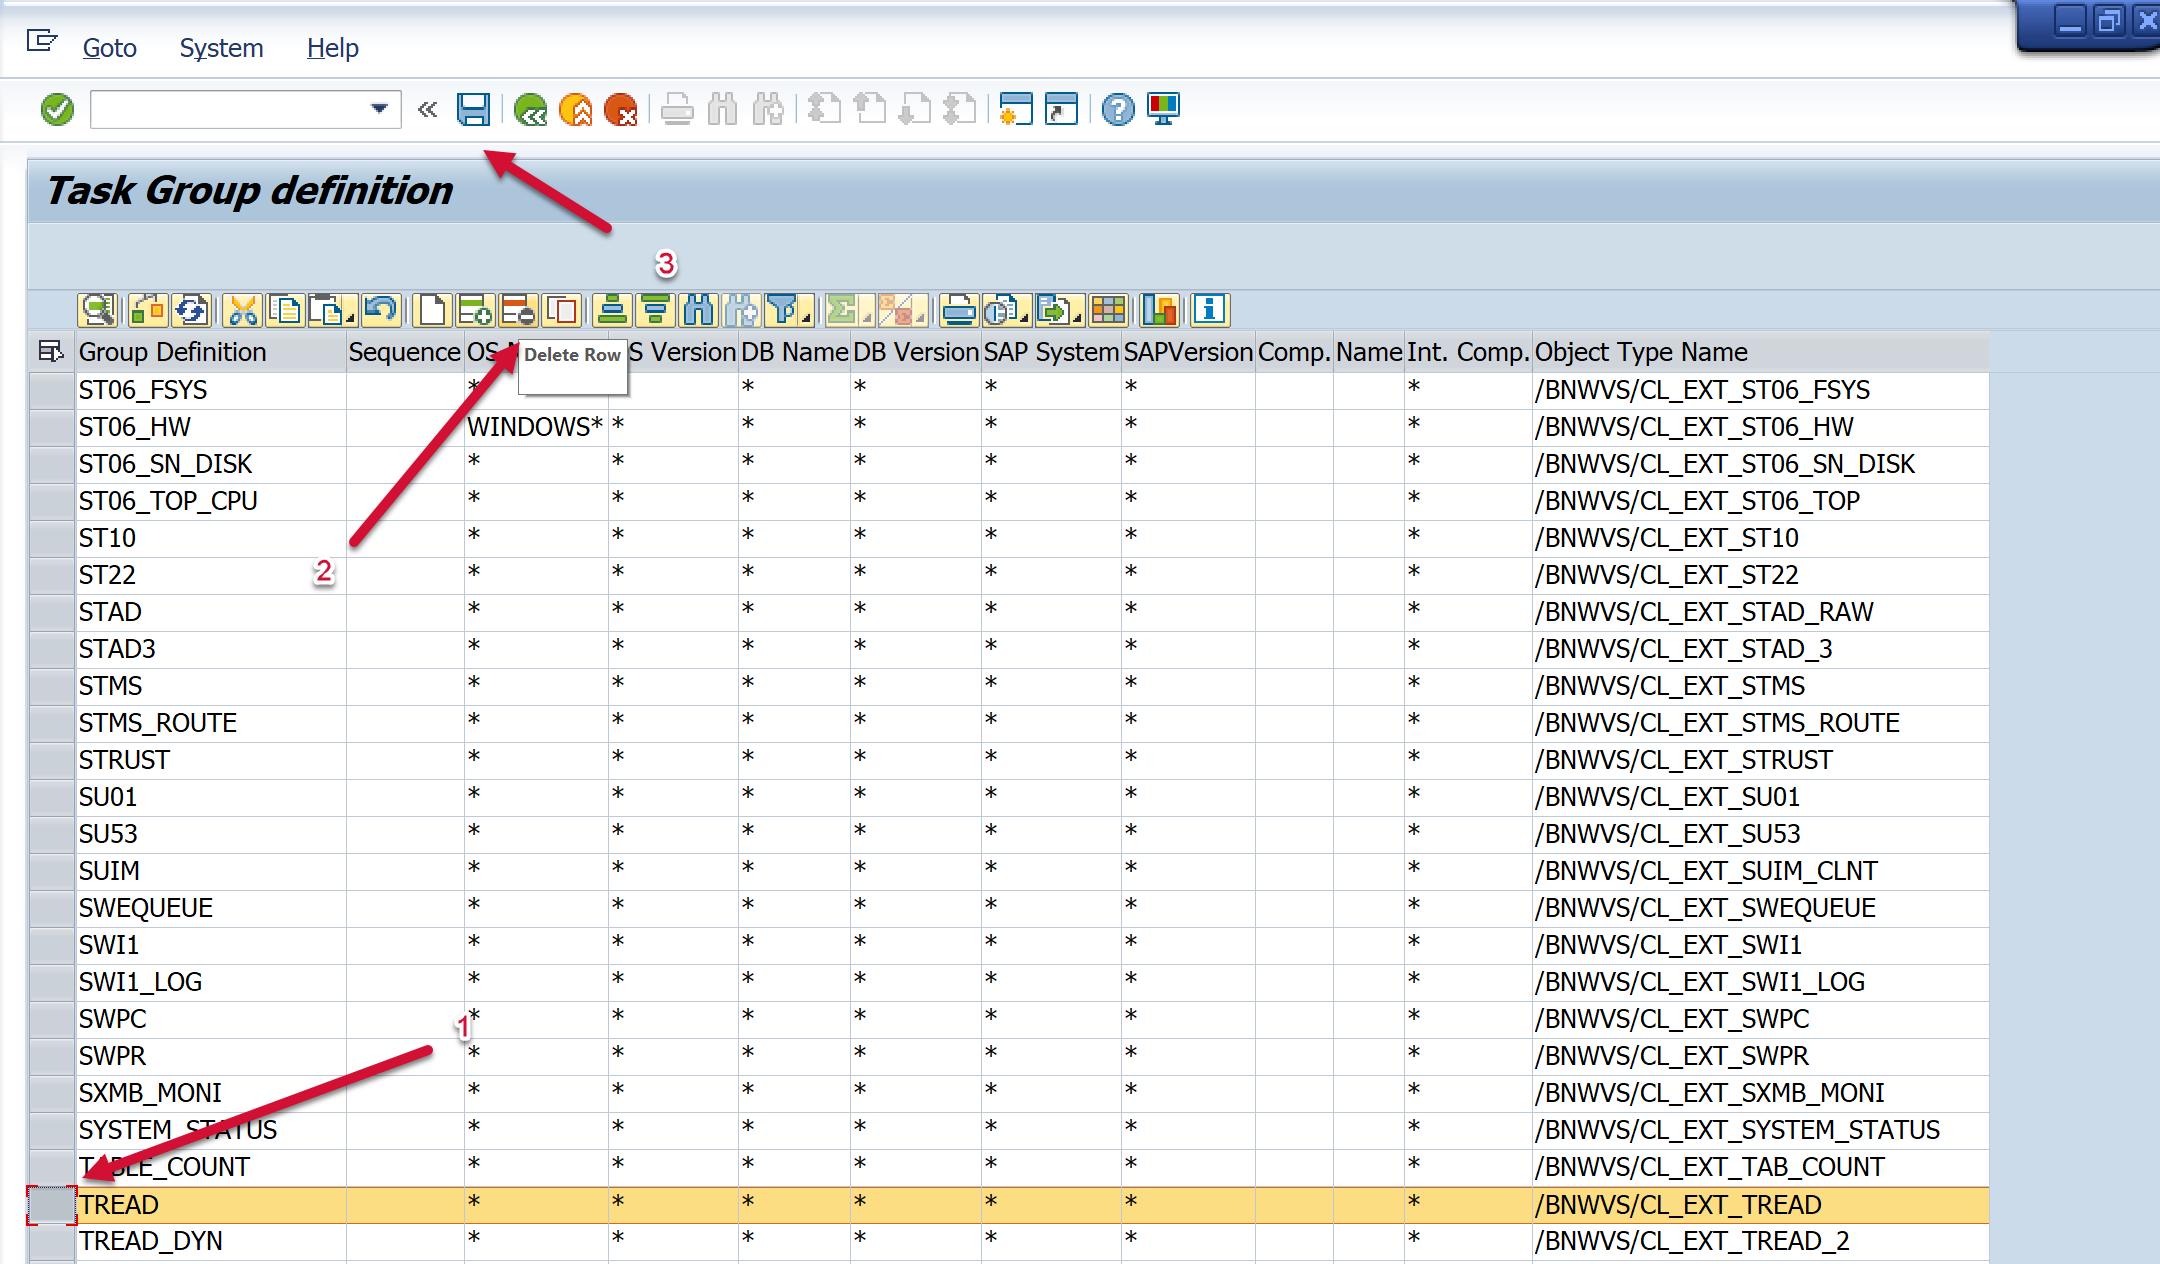Select row selector for SWPC row
Viewport: 2160px width, 1264px height.
(52, 1019)
